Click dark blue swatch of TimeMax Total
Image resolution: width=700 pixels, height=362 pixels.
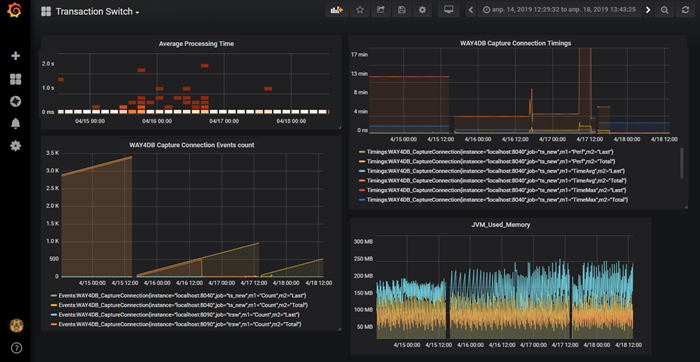pyautogui.click(x=362, y=200)
